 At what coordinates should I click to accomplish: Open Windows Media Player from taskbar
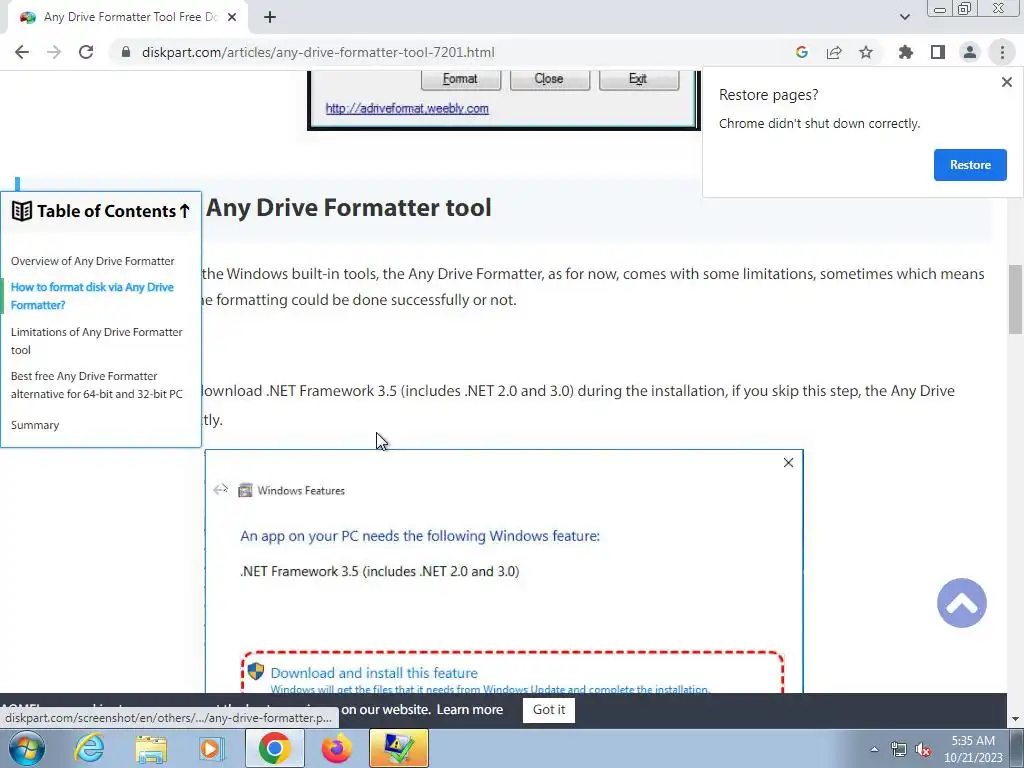pos(212,748)
